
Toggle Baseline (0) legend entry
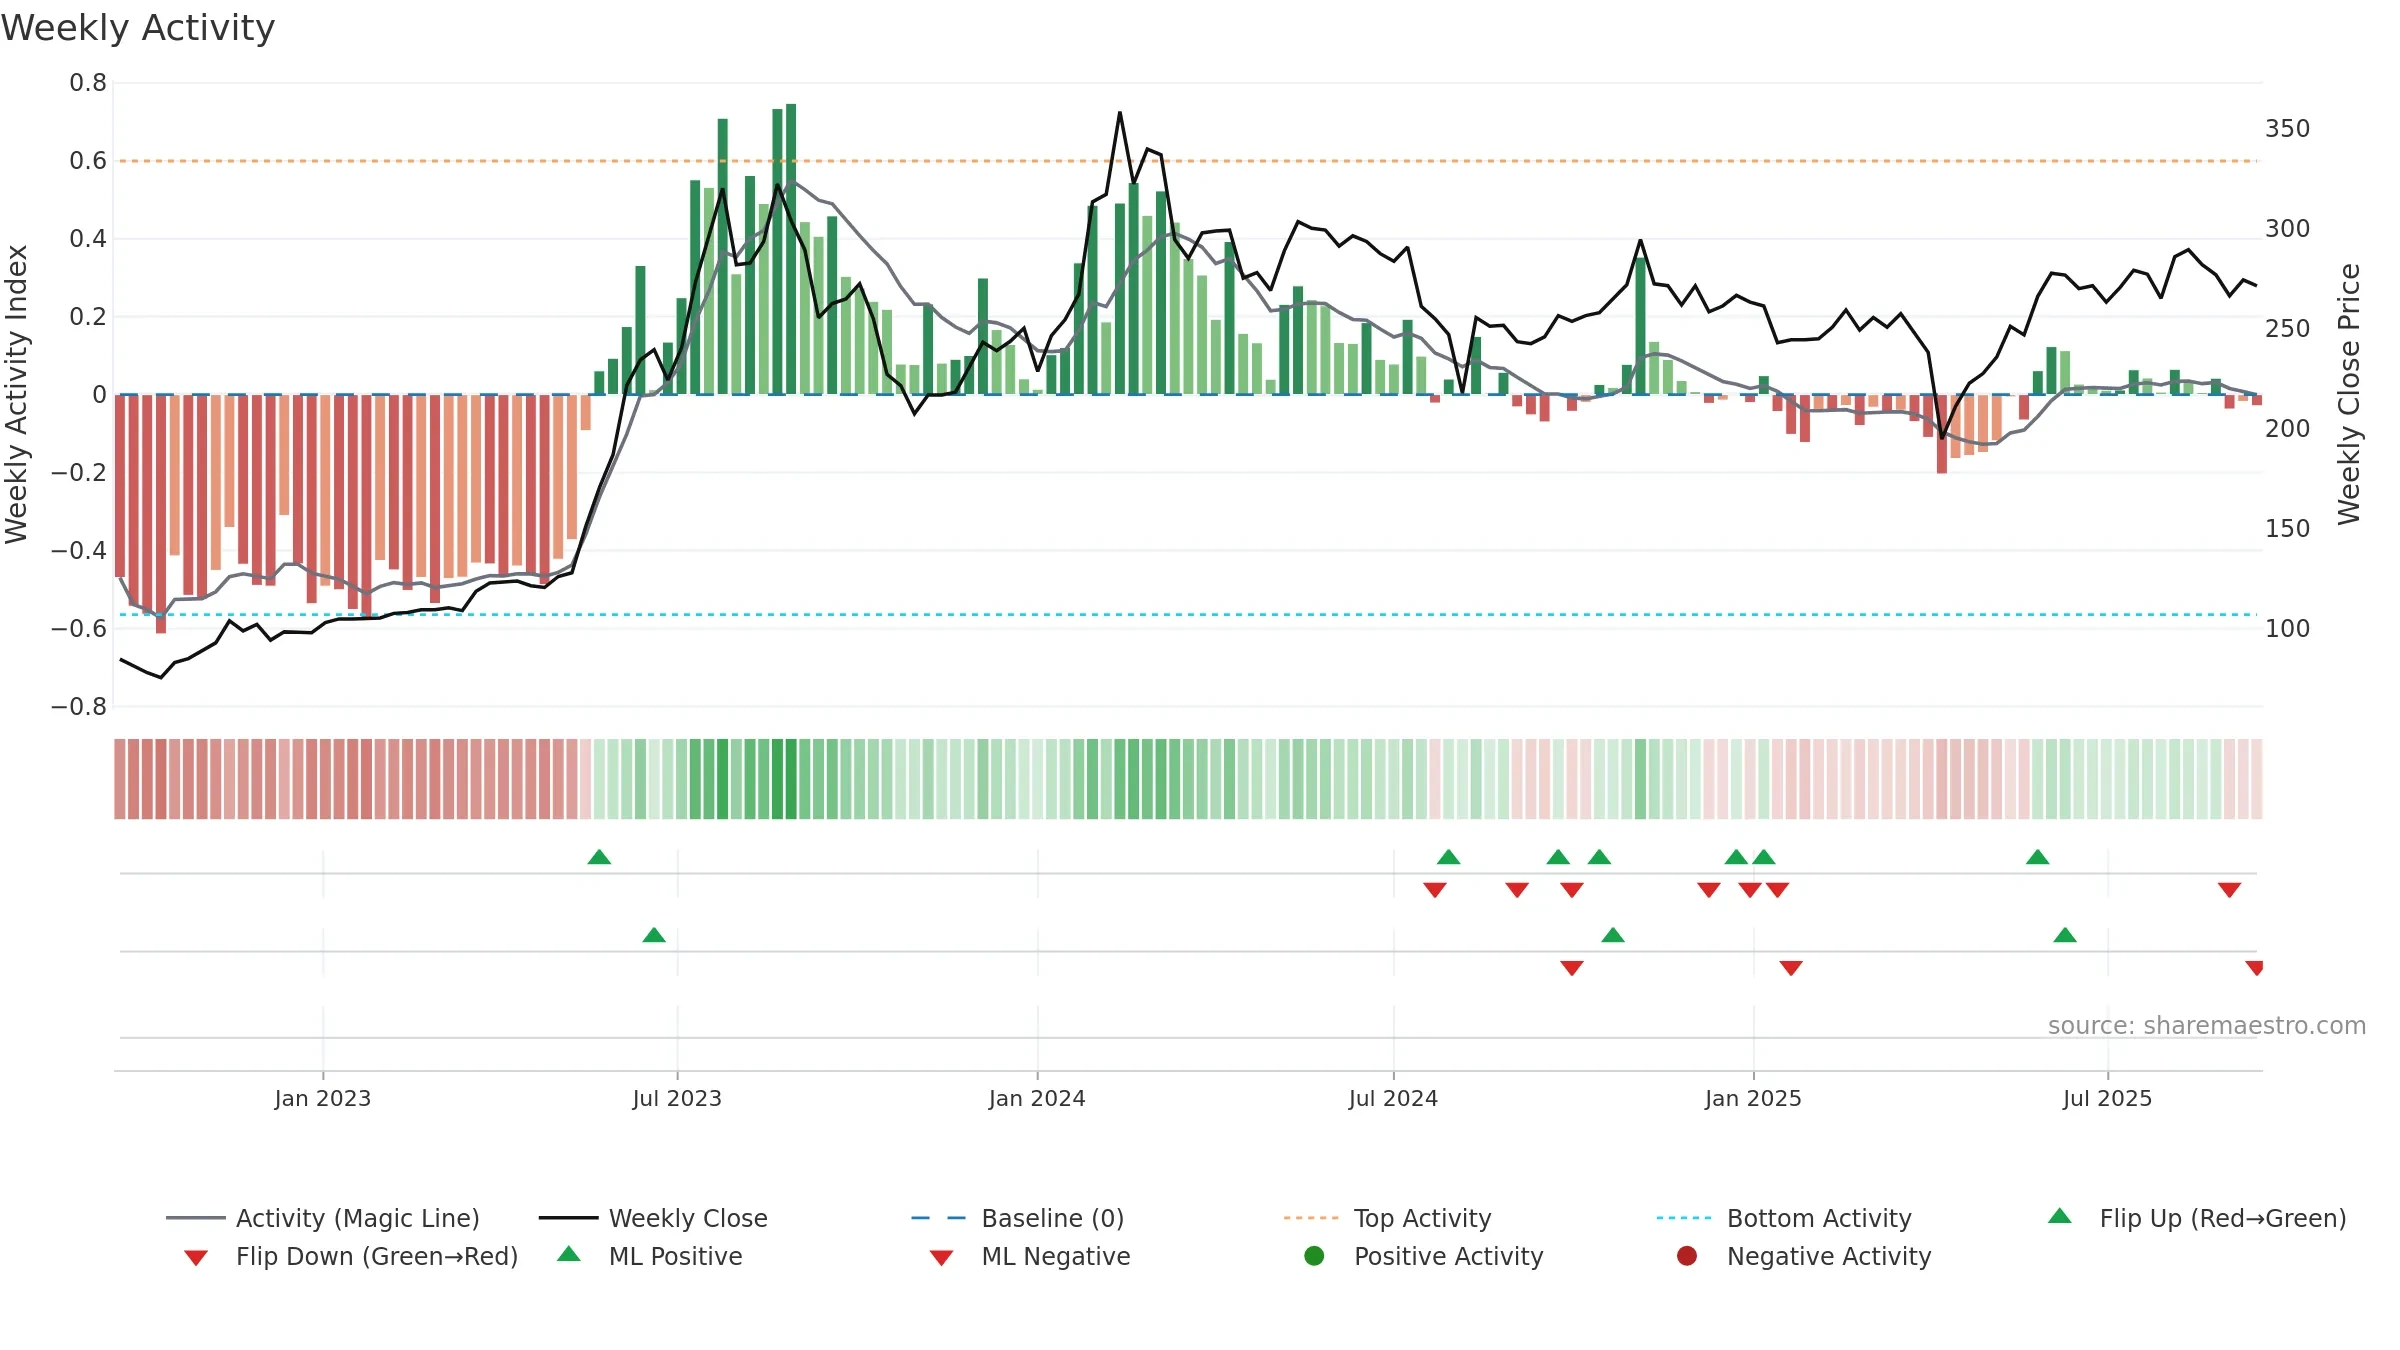[1018, 1218]
